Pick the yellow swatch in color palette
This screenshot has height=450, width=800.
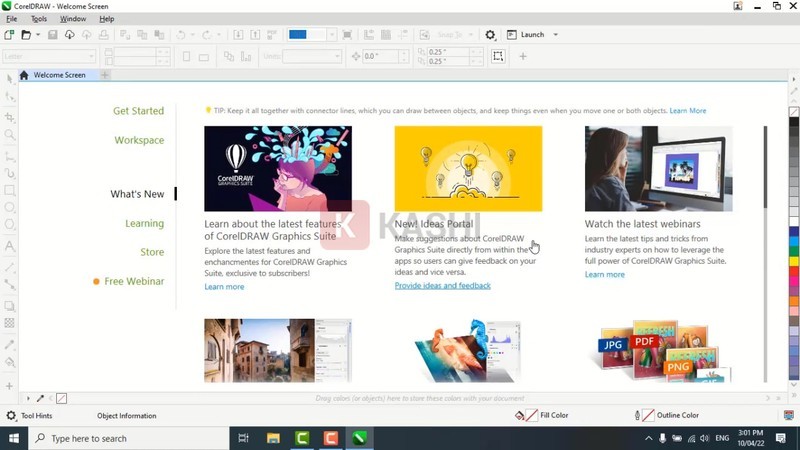click(794, 261)
